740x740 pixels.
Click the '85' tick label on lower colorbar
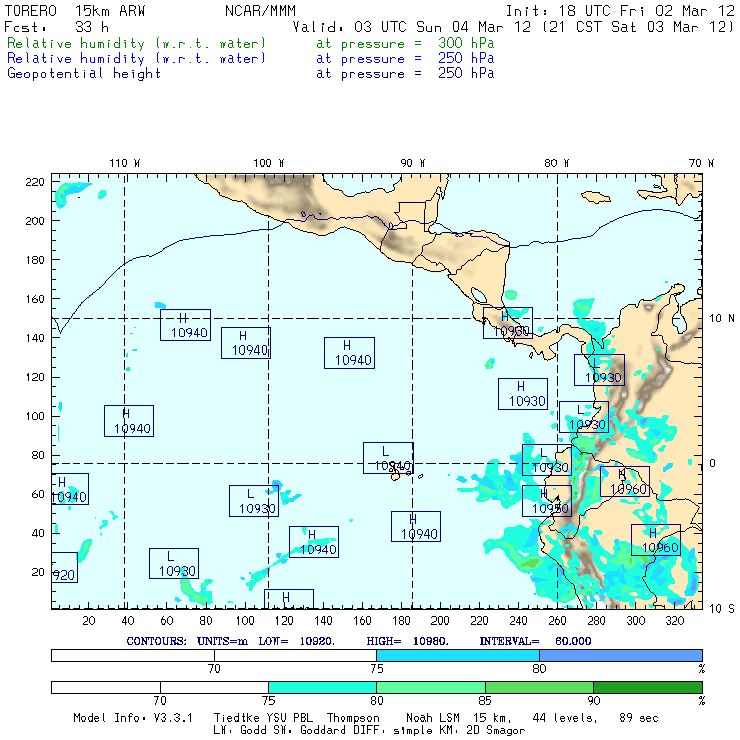point(485,701)
